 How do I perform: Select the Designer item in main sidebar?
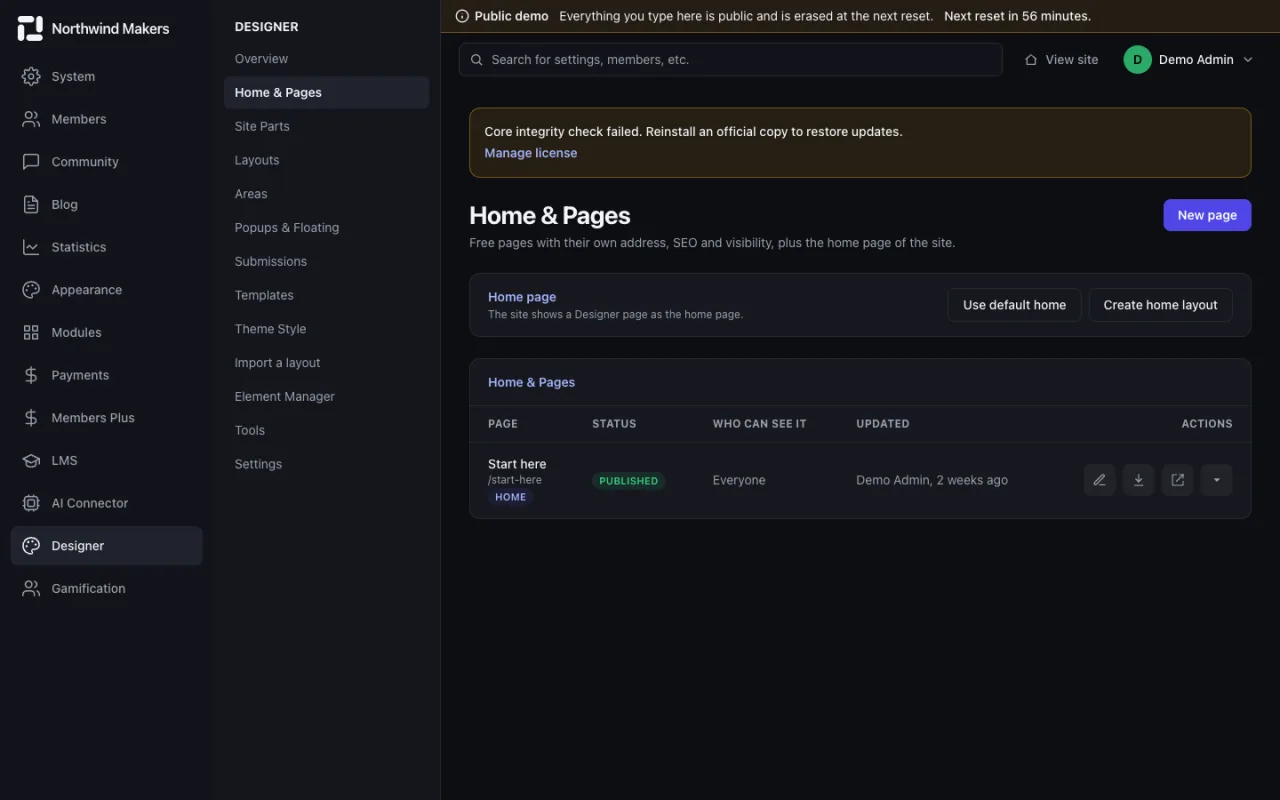(107, 546)
